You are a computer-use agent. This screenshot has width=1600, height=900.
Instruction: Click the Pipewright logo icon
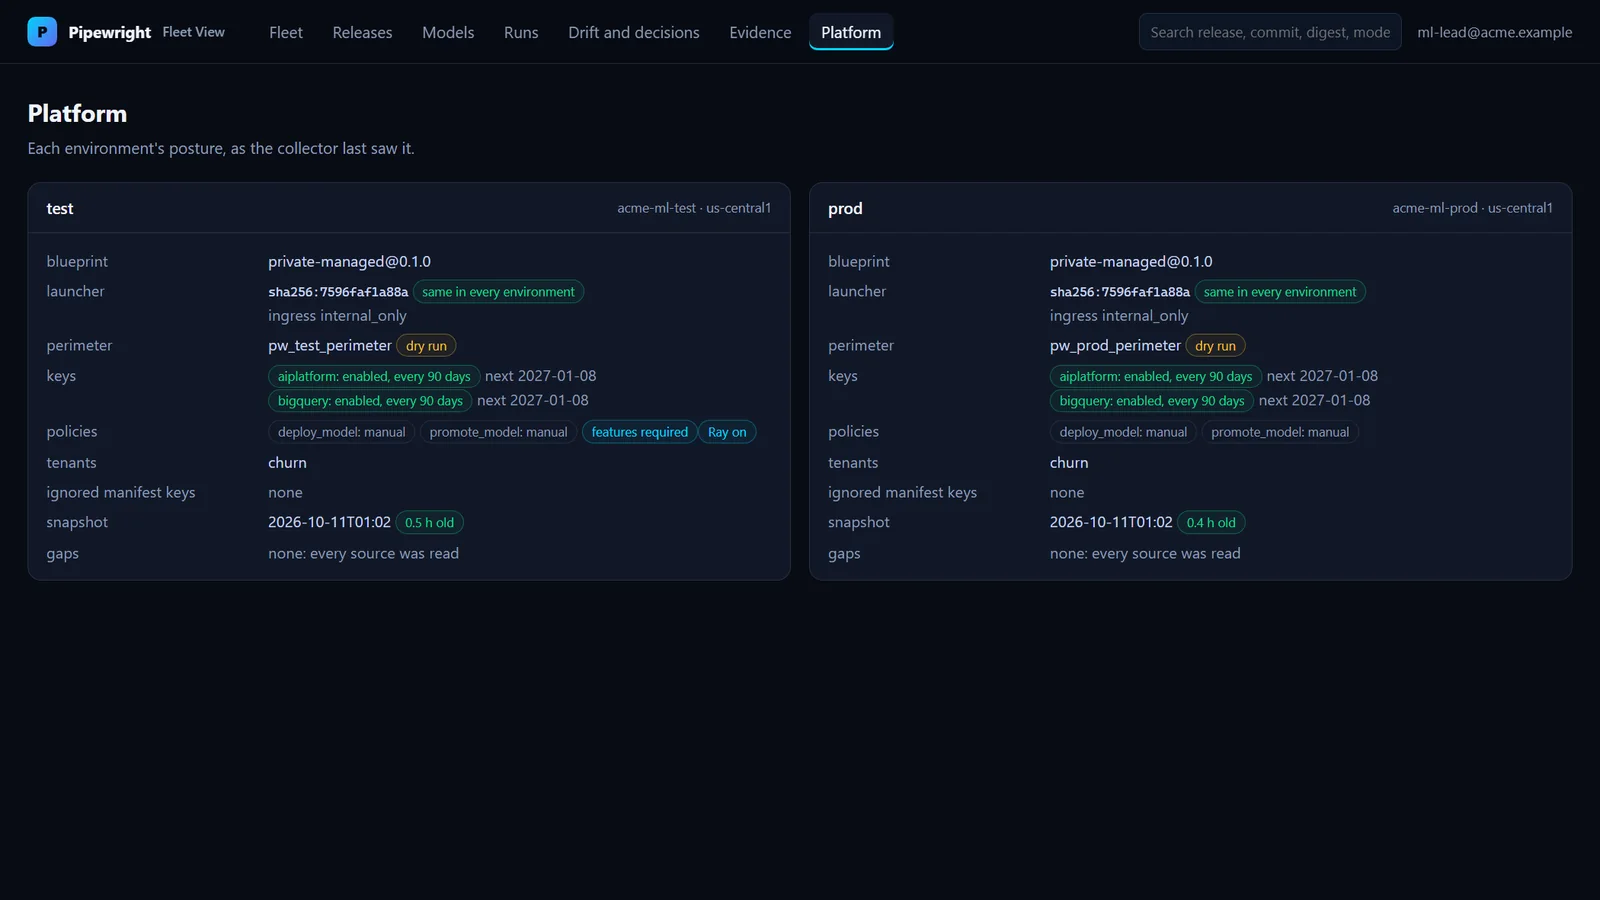click(x=42, y=32)
